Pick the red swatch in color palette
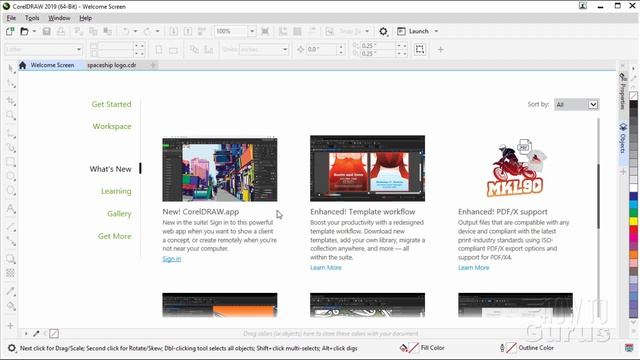 633,229
